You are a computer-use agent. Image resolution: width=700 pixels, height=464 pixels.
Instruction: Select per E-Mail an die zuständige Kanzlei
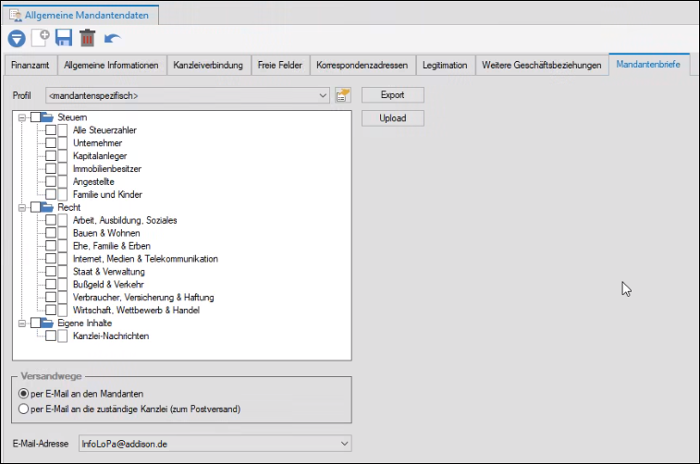coord(23,409)
